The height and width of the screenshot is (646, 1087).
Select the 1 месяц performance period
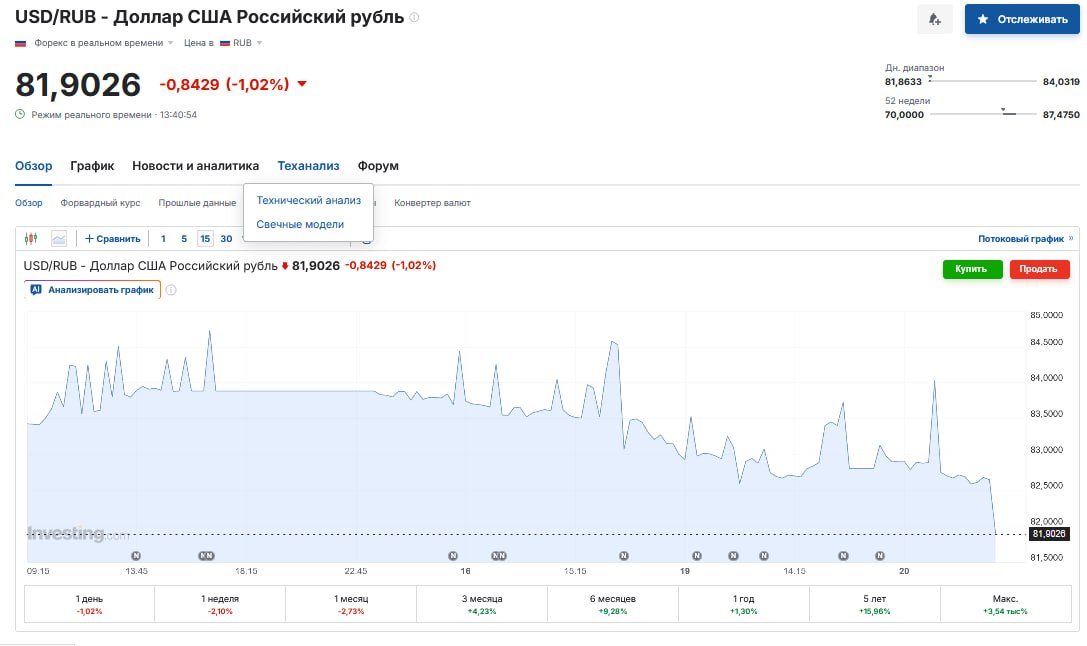(x=351, y=604)
